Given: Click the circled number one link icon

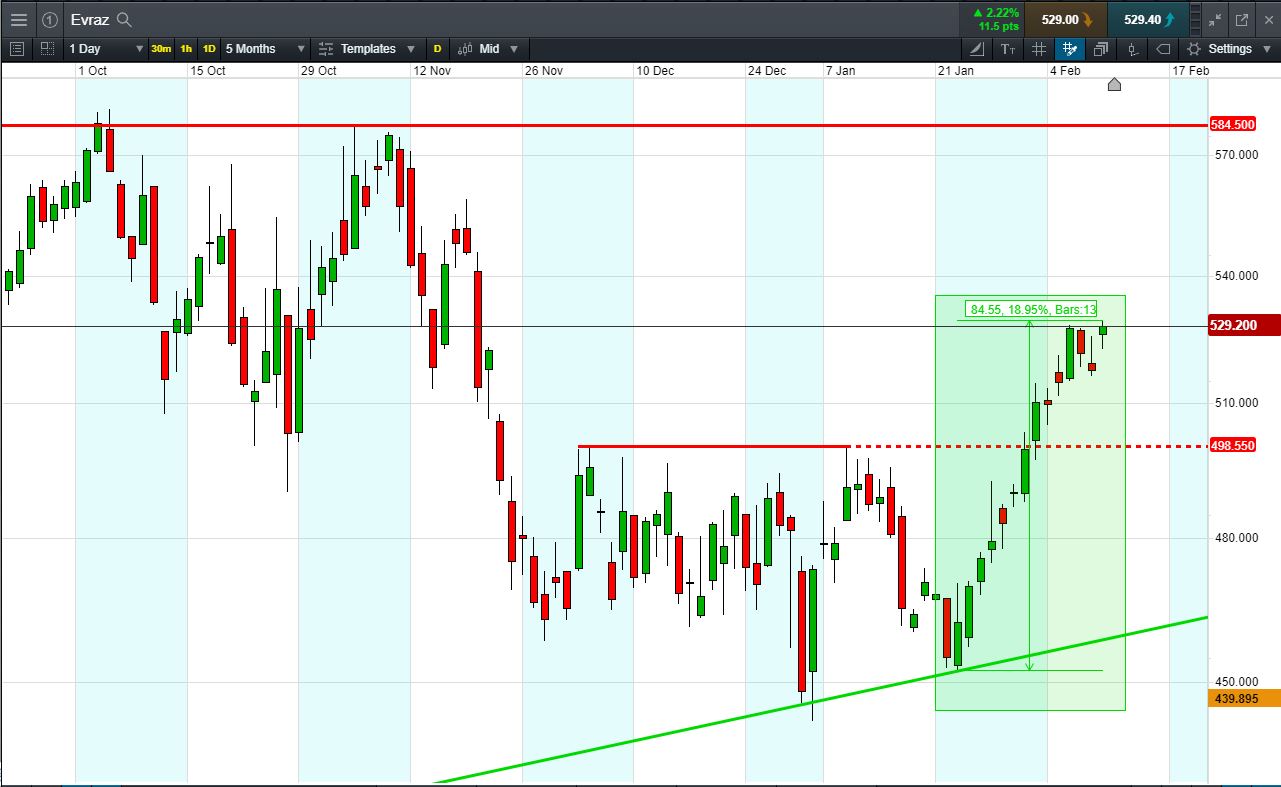Looking at the screenshot, I should tap(50, 19).
